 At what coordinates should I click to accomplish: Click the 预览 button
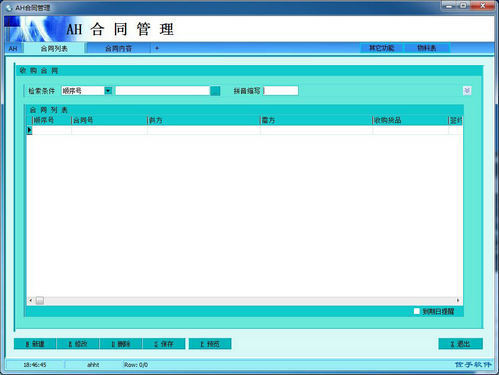(210, 344)
